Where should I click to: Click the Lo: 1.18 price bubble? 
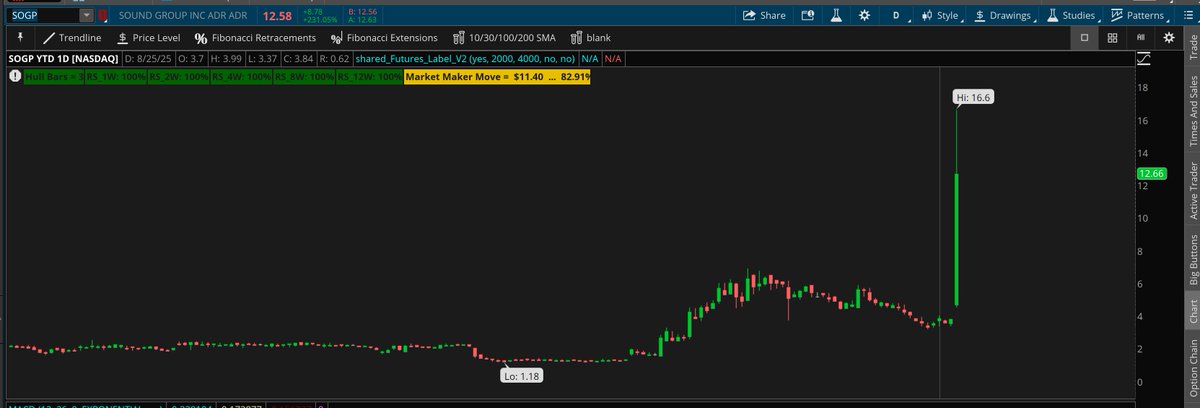(x=522, y=376)
